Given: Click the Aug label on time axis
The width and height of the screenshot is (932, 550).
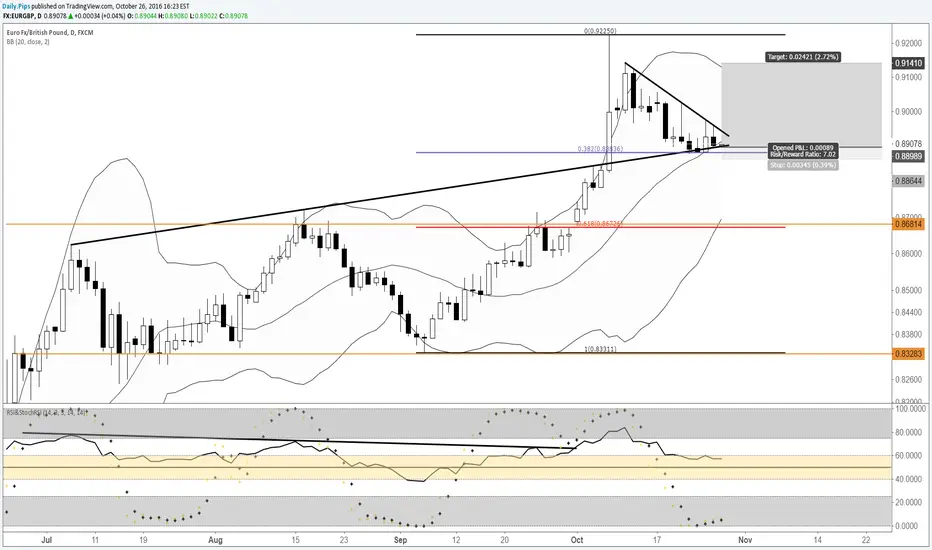Looking at the screenshot, I should coord(216,540).
